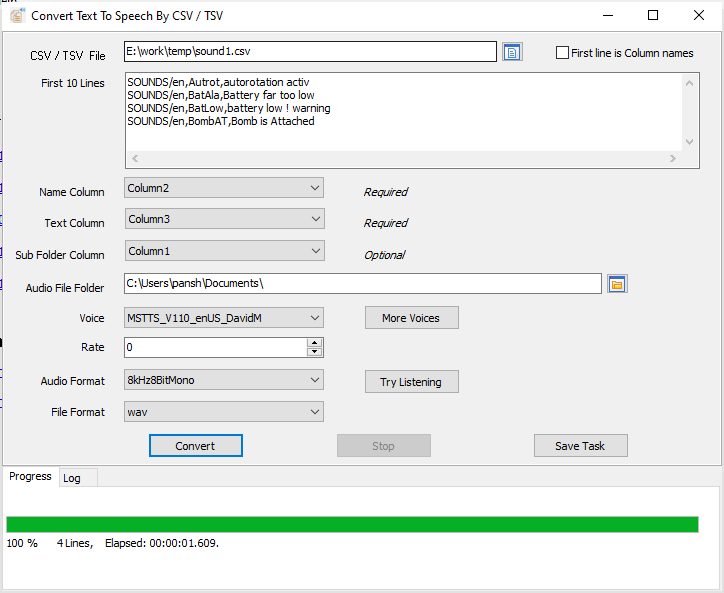The width and height of the screenshot is (724, 593).
Task: Click the '100 %' progress text
Action: pyautogui.click(x=22, y=543)
